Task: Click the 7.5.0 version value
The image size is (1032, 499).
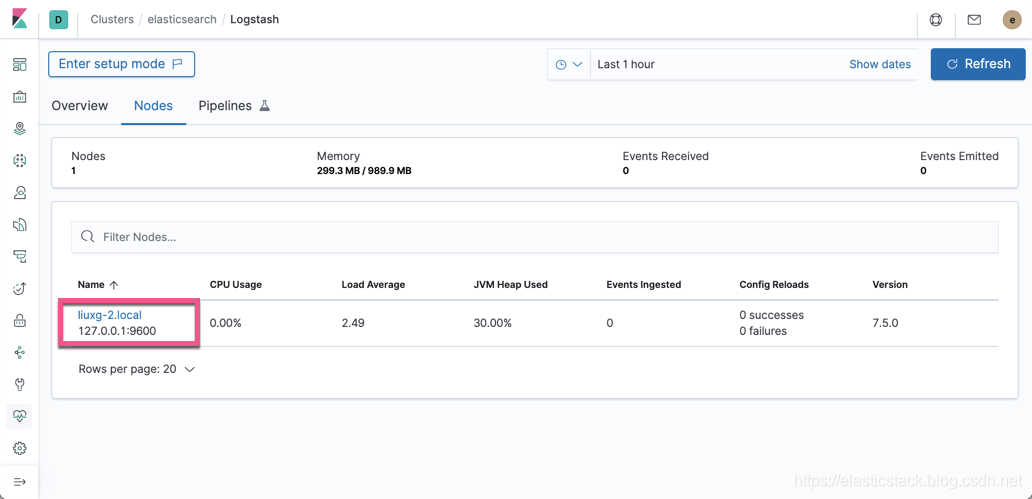Action: pyautogui.click(x=885, y=323)
